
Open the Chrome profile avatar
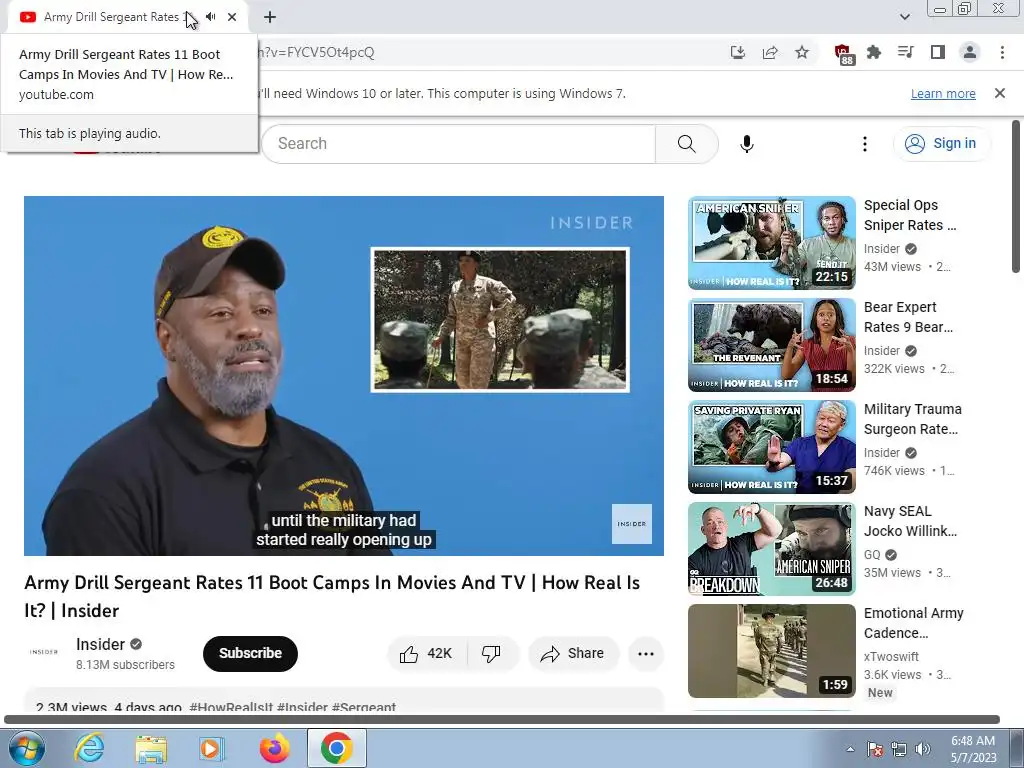(970, 52)
